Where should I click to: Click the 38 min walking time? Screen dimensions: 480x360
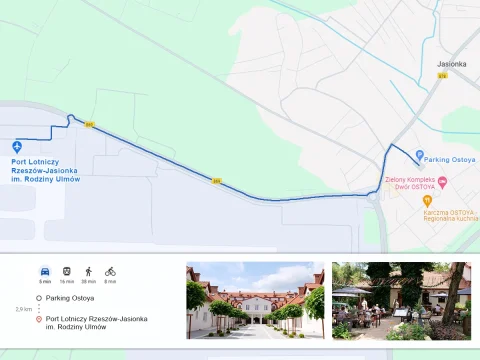pyautogui.click(x=89, y=282)
